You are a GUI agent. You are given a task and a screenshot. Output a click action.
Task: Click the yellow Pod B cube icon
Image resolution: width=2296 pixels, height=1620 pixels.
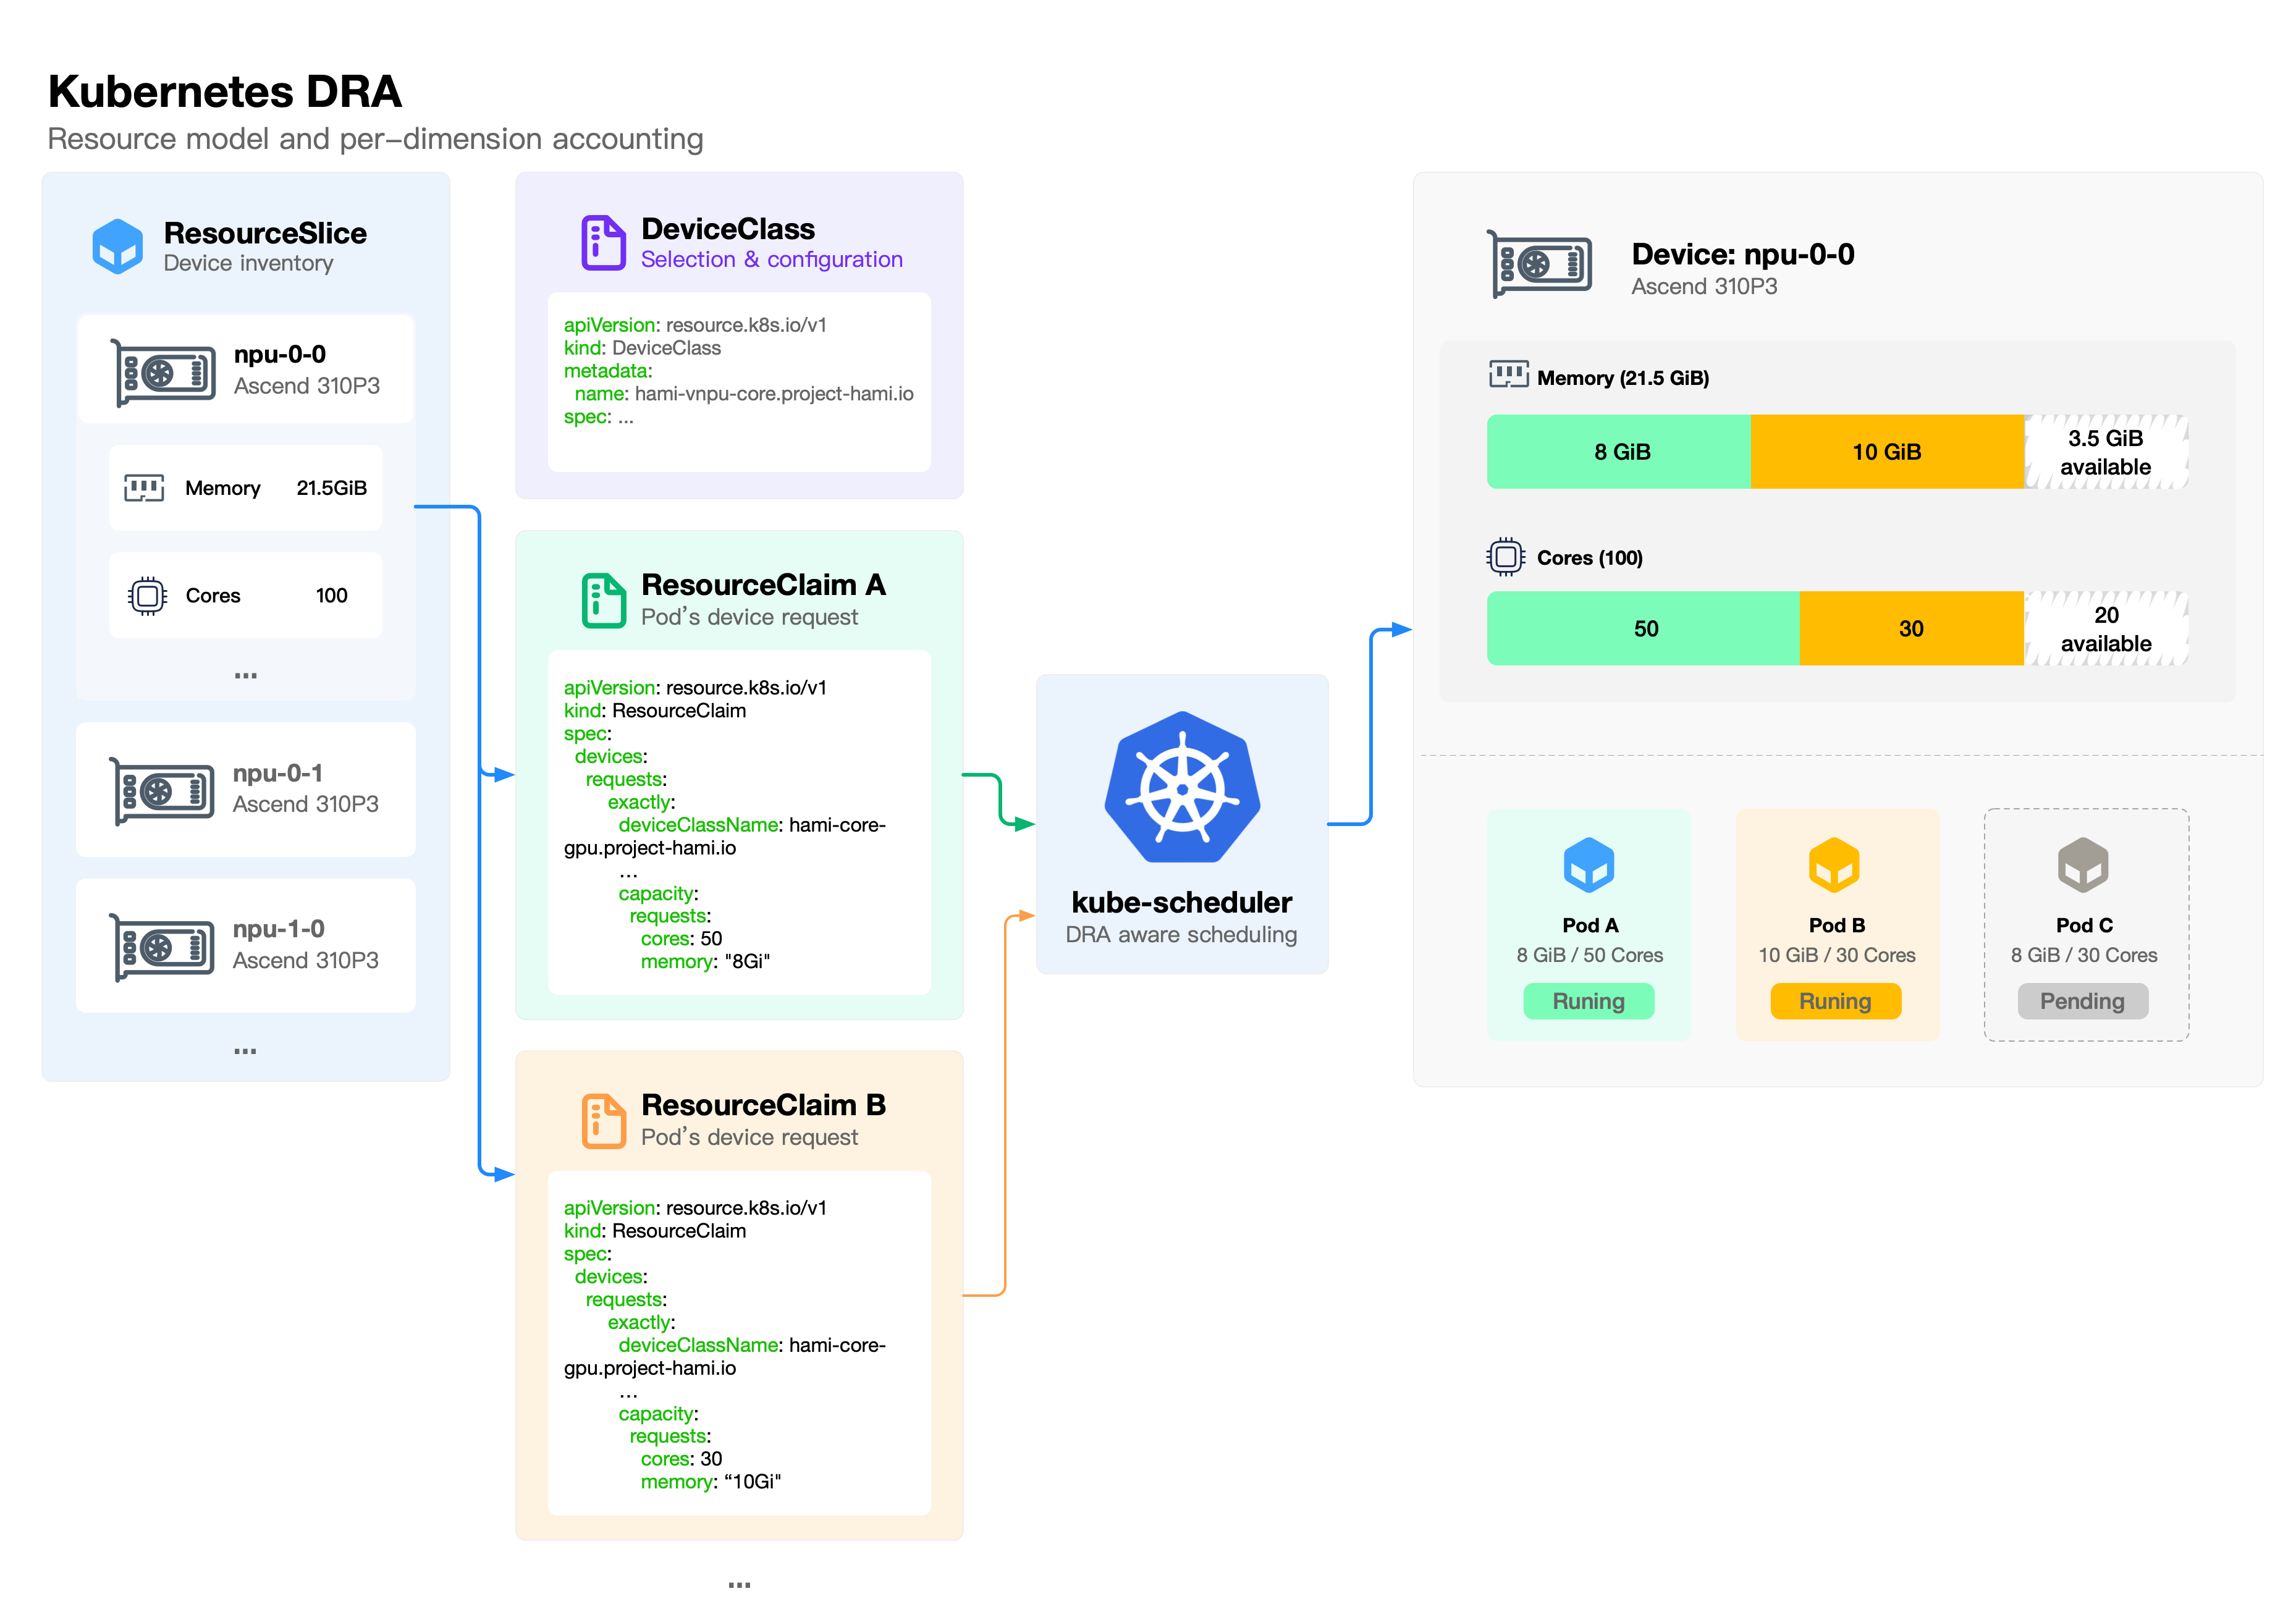click(x=1834, y=865)
